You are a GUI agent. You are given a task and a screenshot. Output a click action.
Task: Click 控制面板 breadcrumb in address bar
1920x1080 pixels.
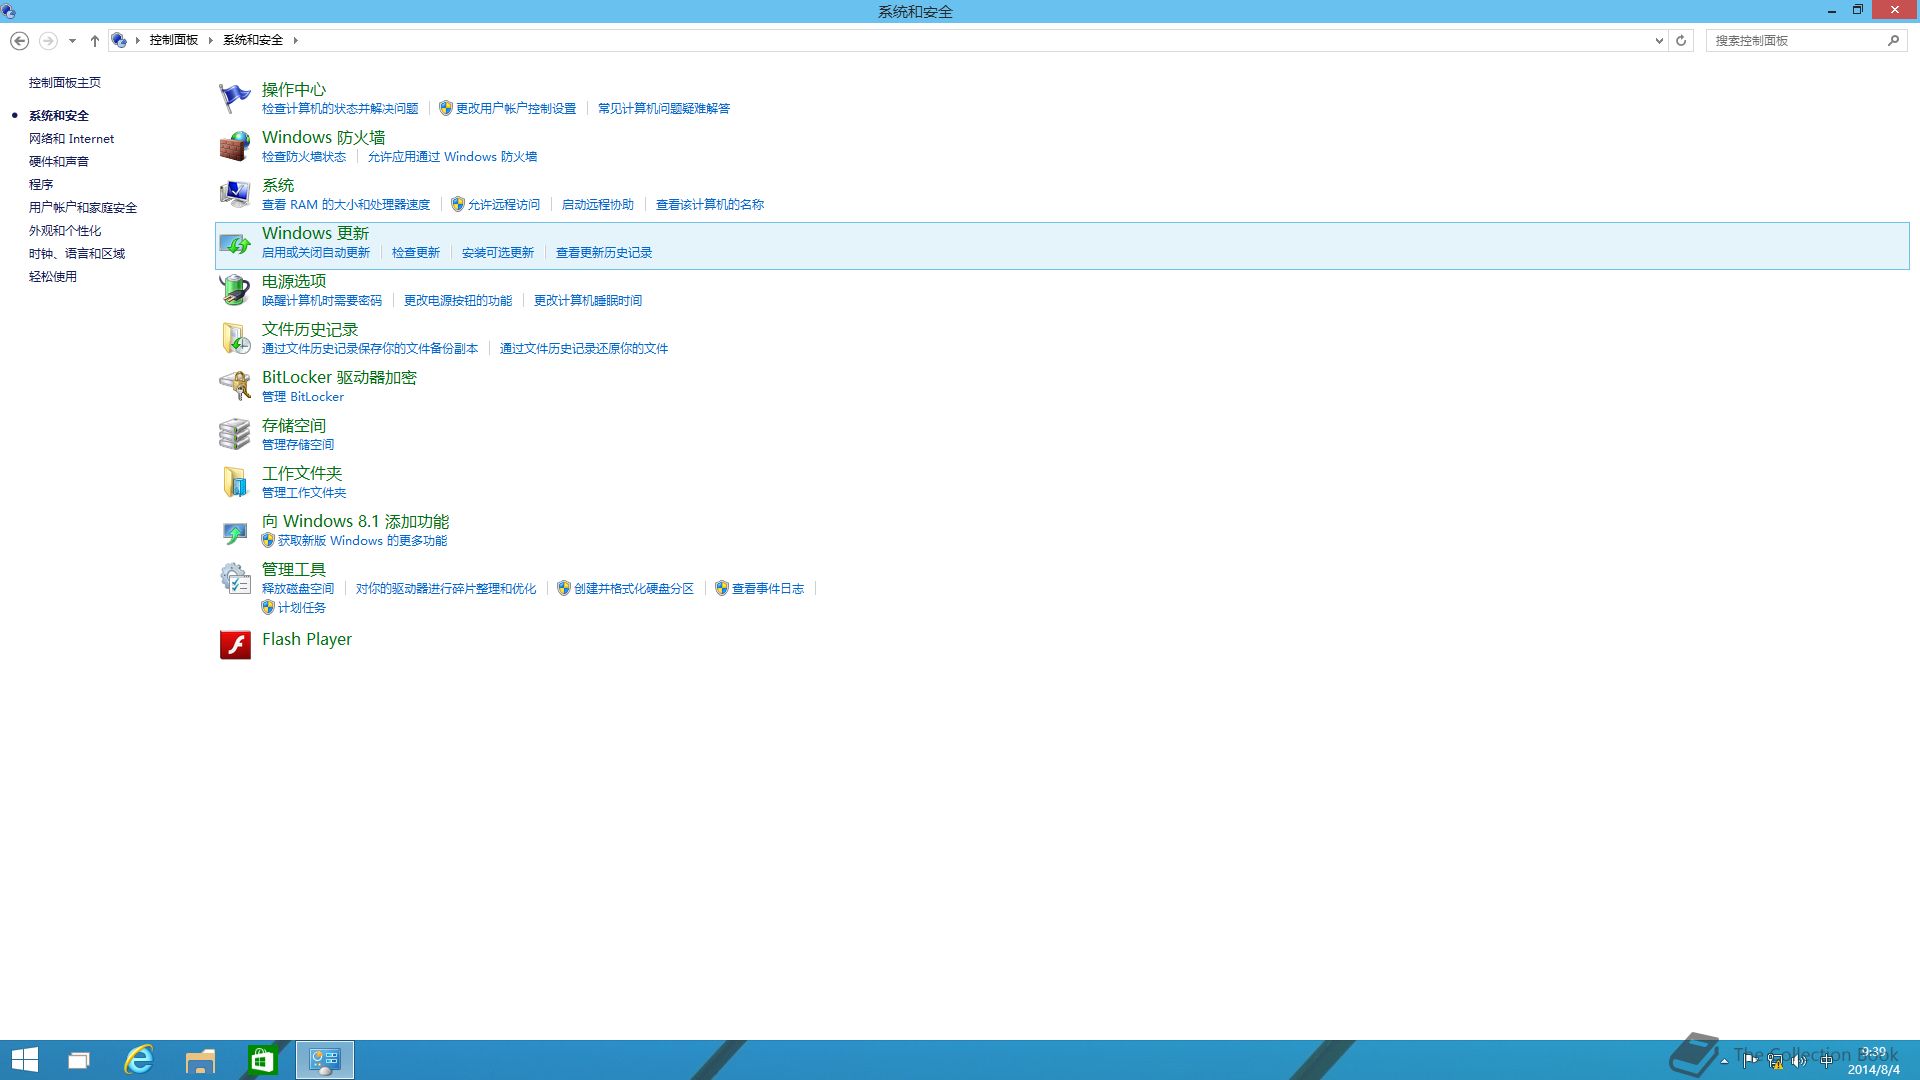pos(174,40)
